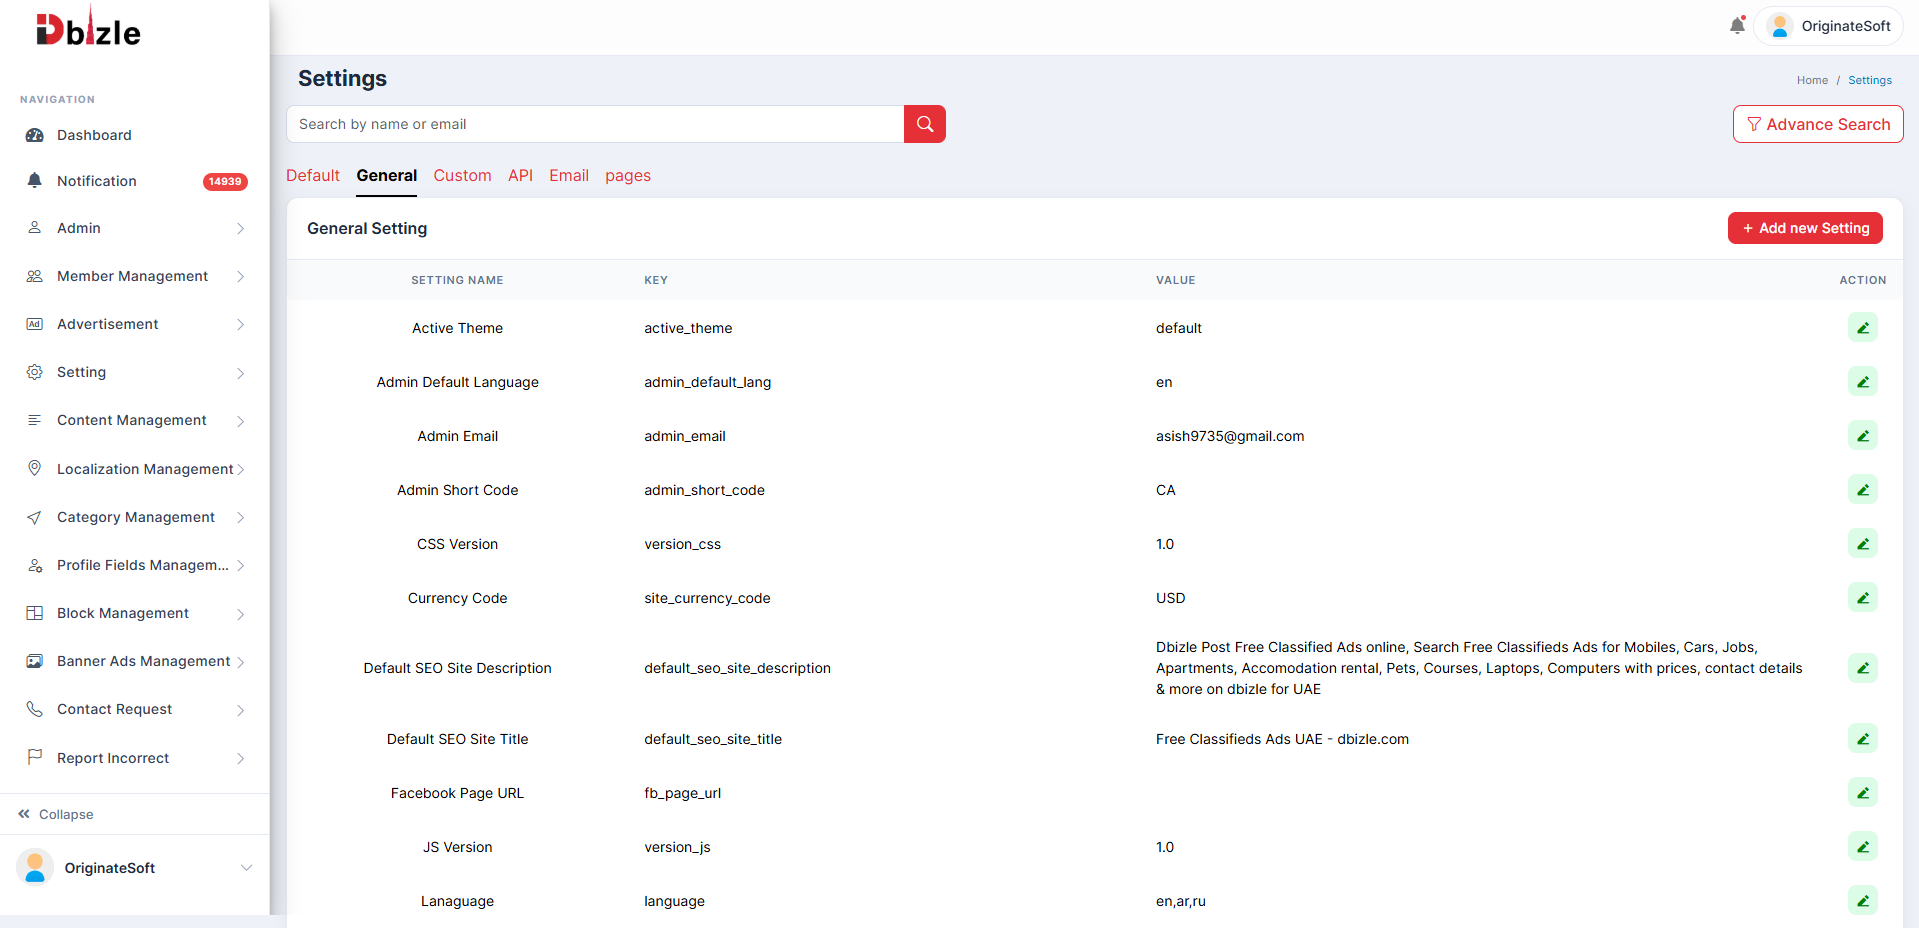The width and height of the screenshot is (1919, 928).
Task: Click the Dbizle logo
Action: click(88, 29)
